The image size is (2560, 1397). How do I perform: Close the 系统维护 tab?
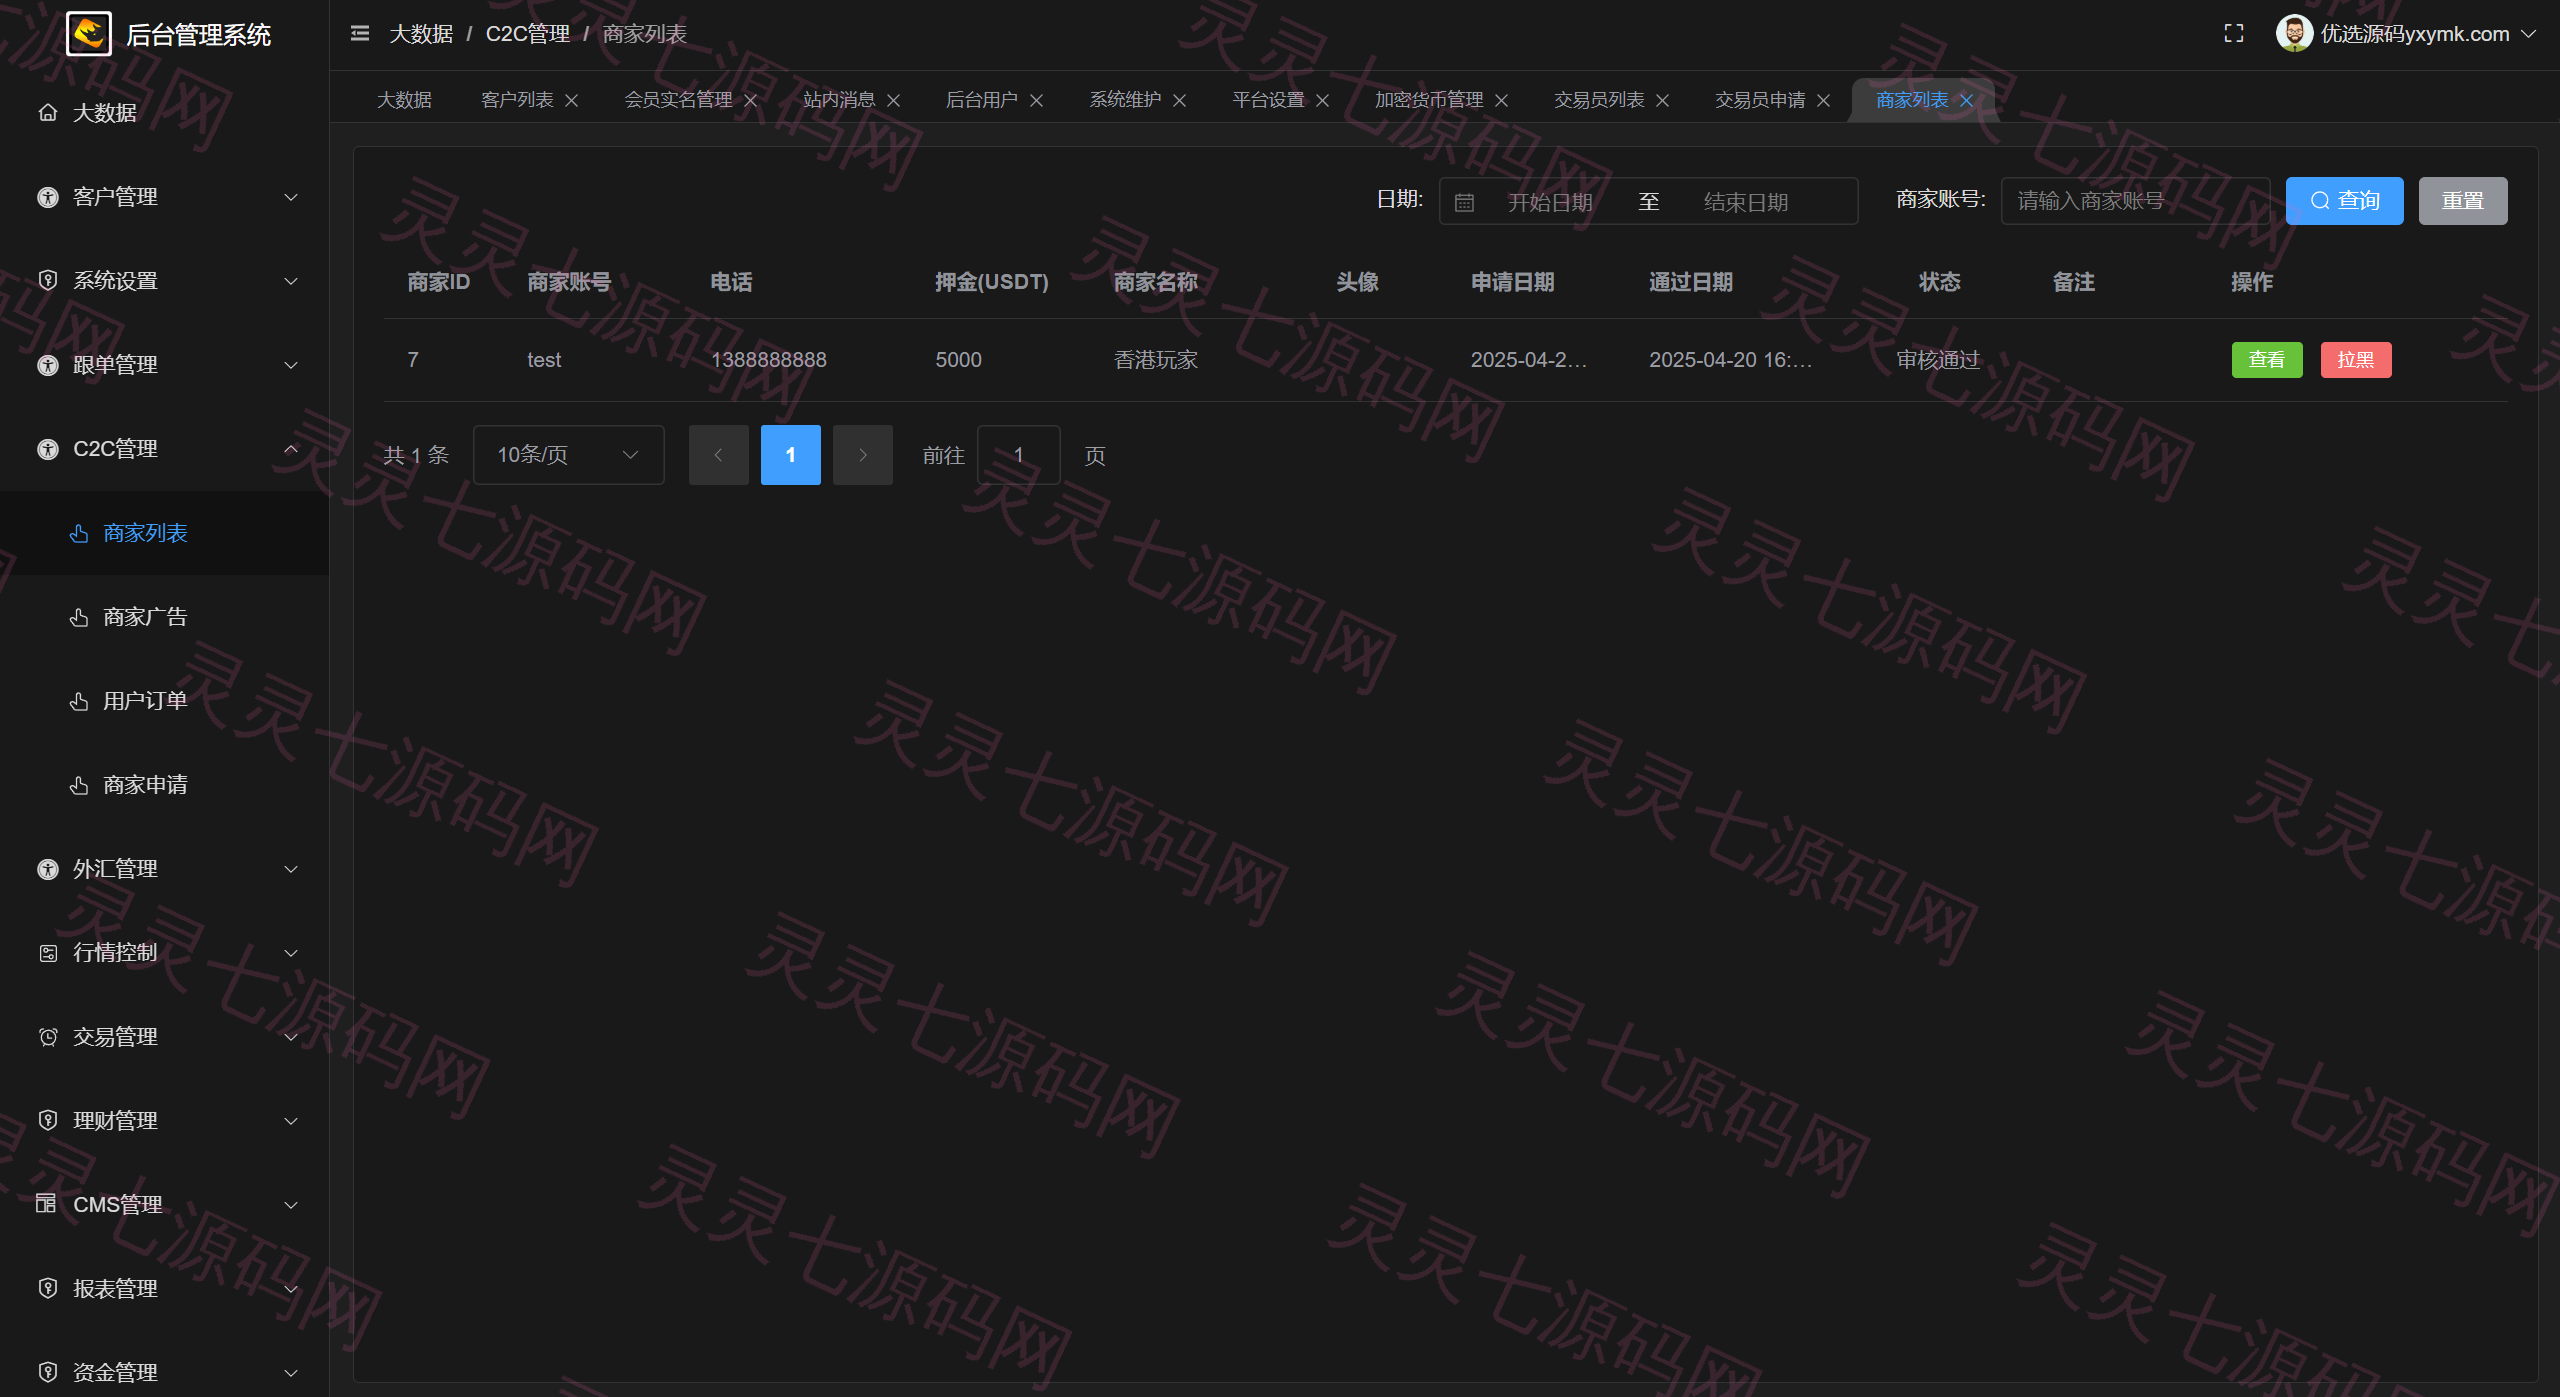1180,101
